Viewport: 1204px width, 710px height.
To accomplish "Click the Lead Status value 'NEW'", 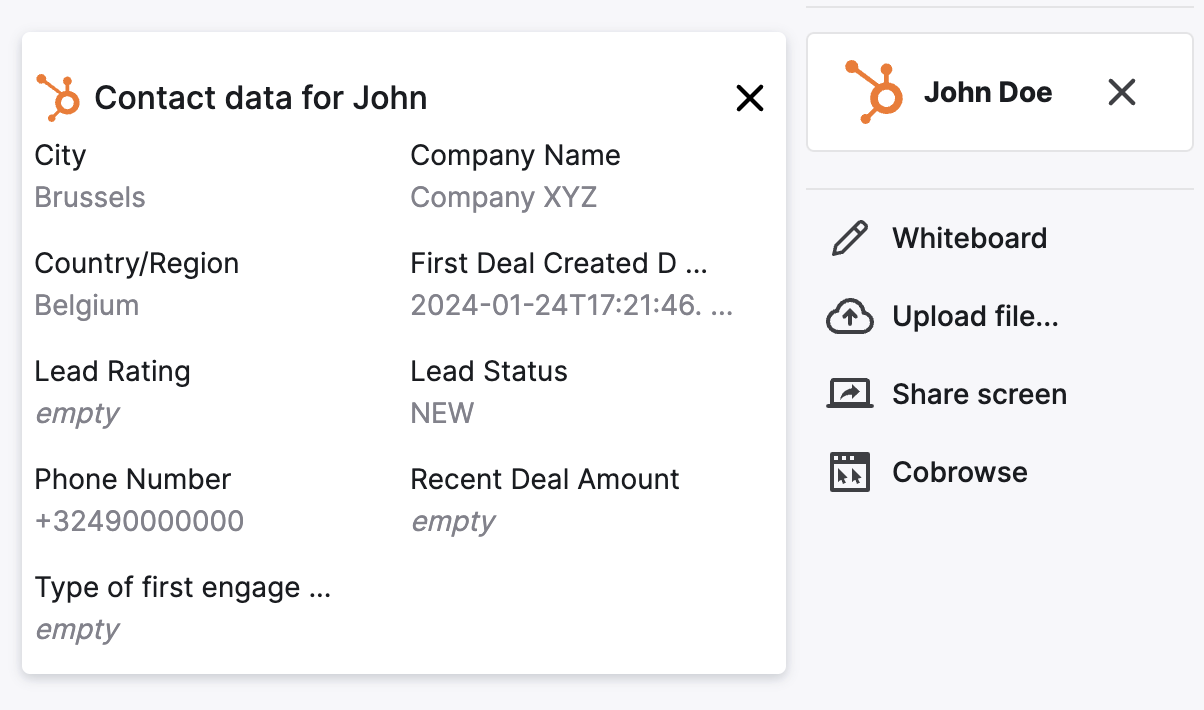I will click(443, 413).
